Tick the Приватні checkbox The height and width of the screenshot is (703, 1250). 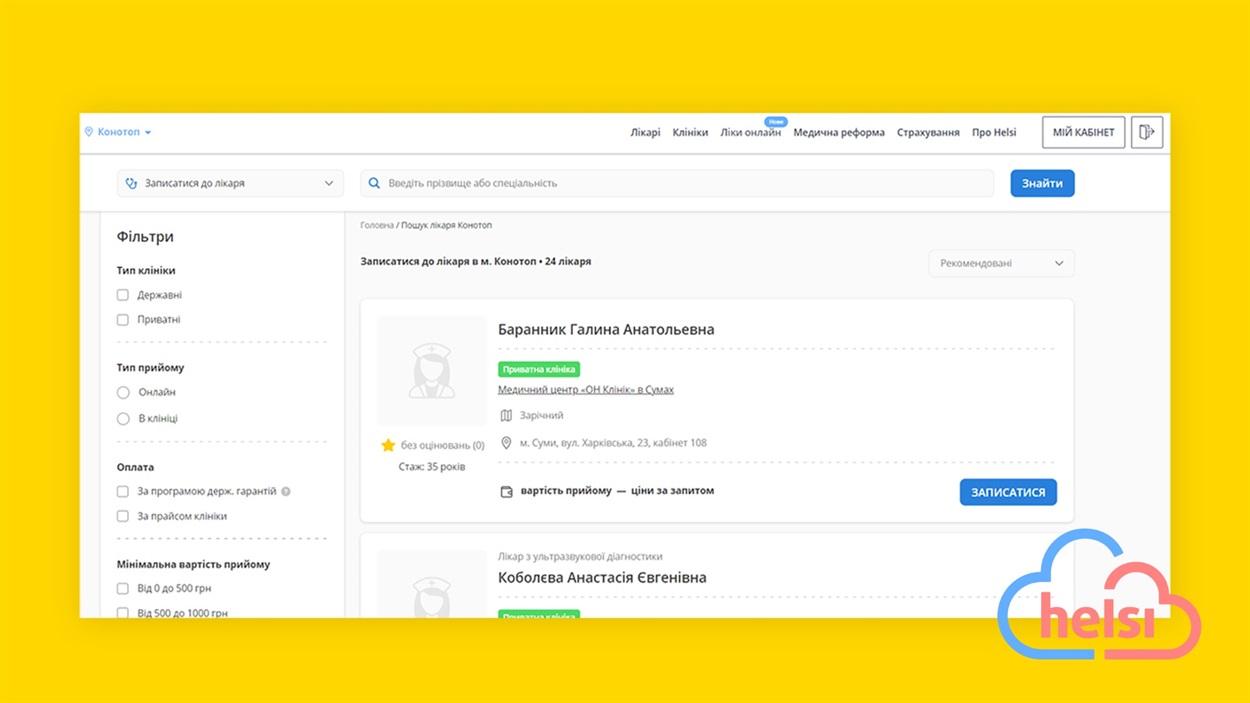click(123, 320)
